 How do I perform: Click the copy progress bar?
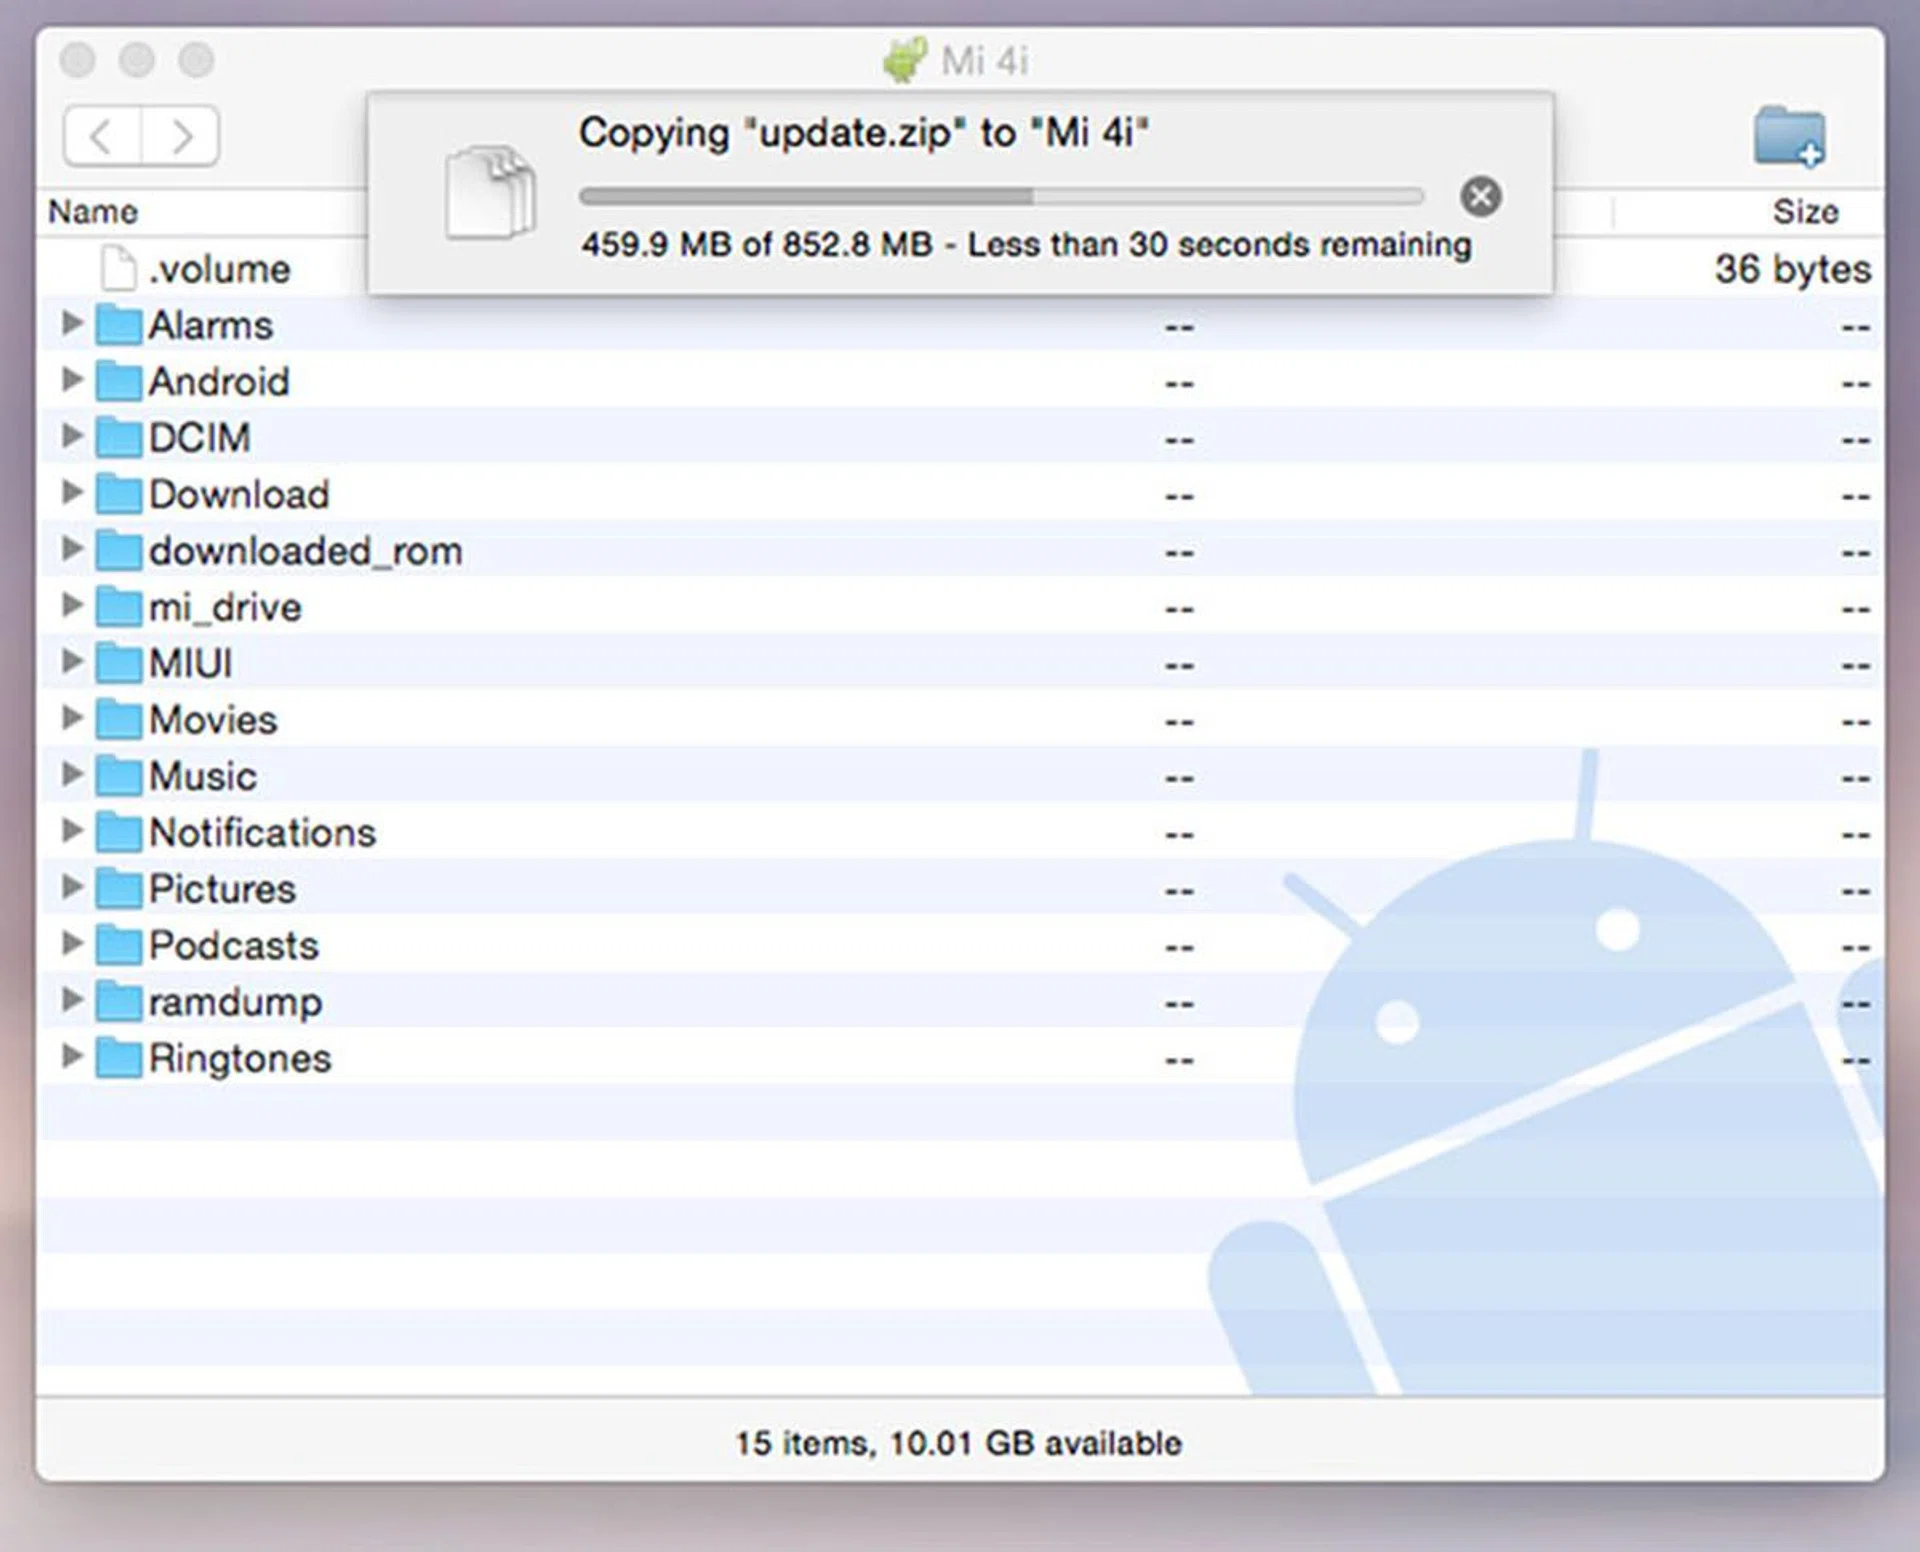pyautogui.click(x=1000, y=197)
